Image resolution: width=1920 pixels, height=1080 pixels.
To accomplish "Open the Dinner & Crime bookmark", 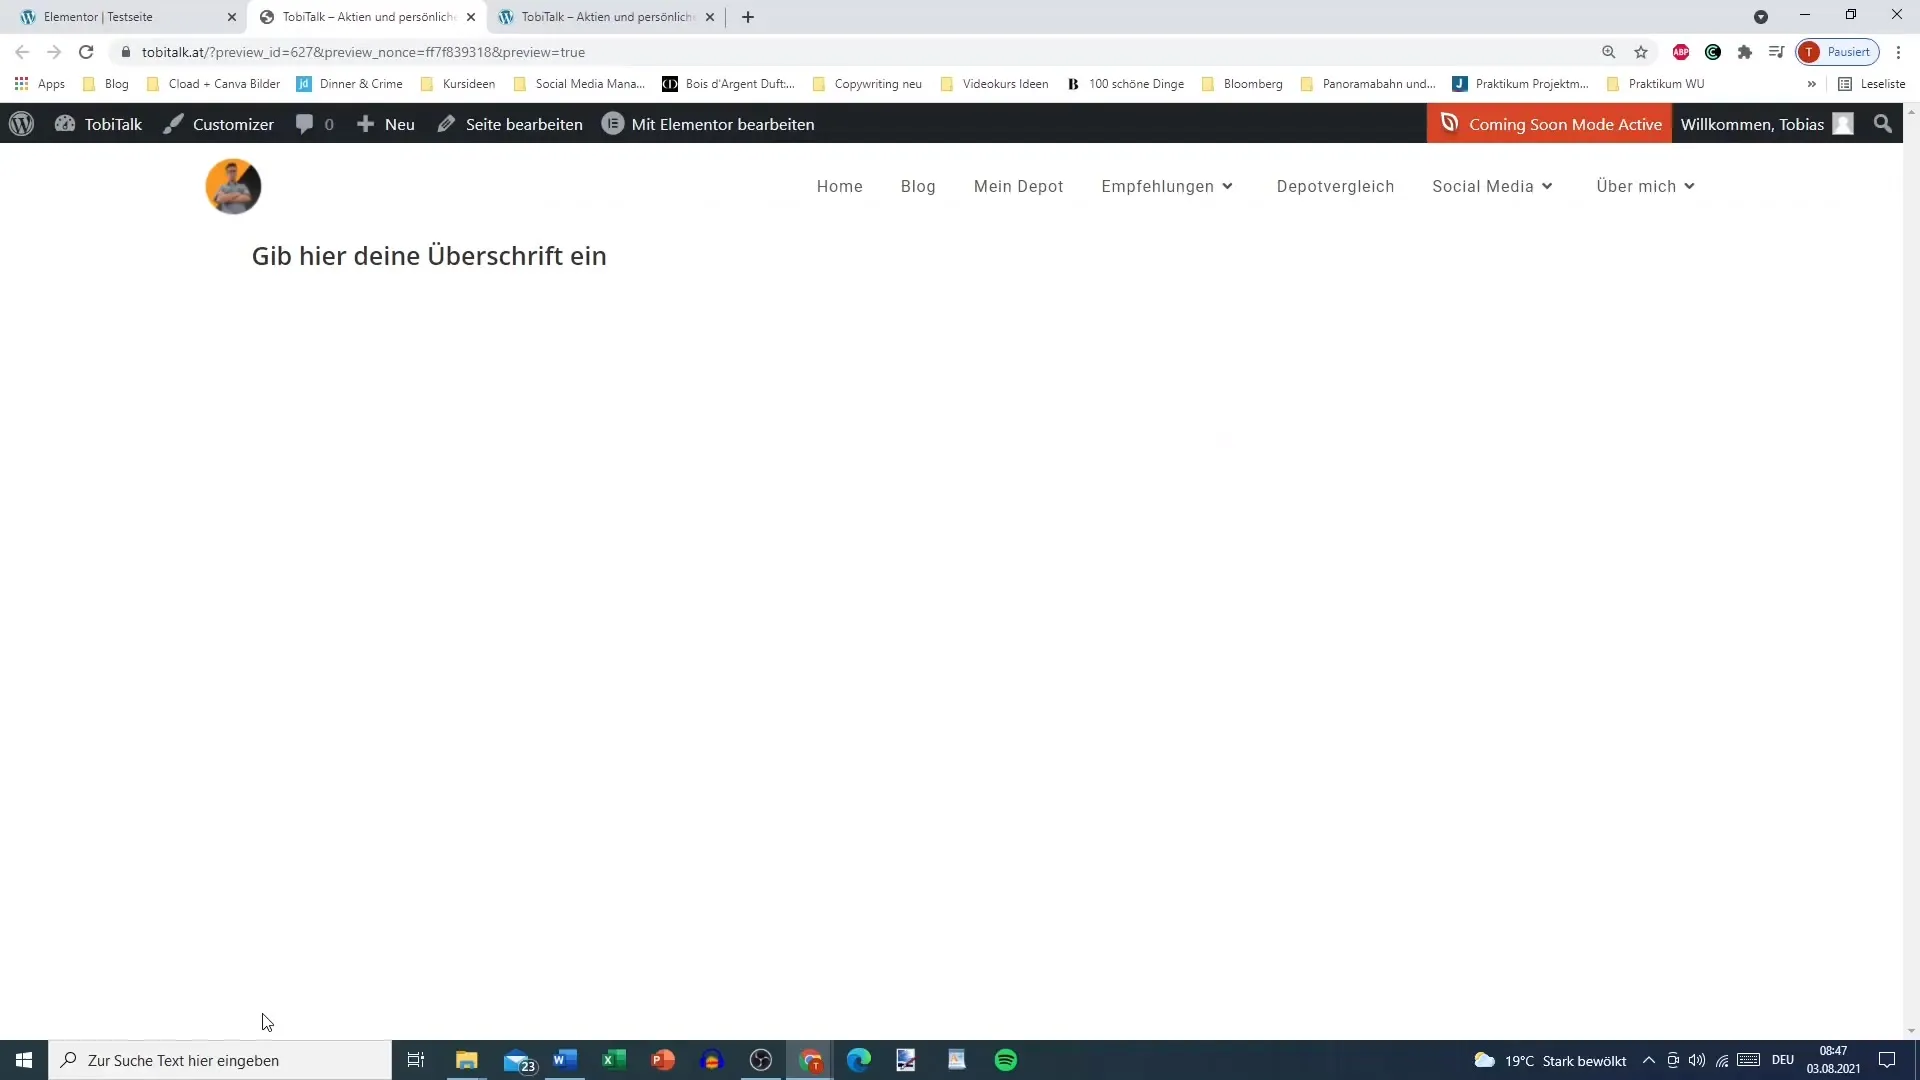I will 350,84.
